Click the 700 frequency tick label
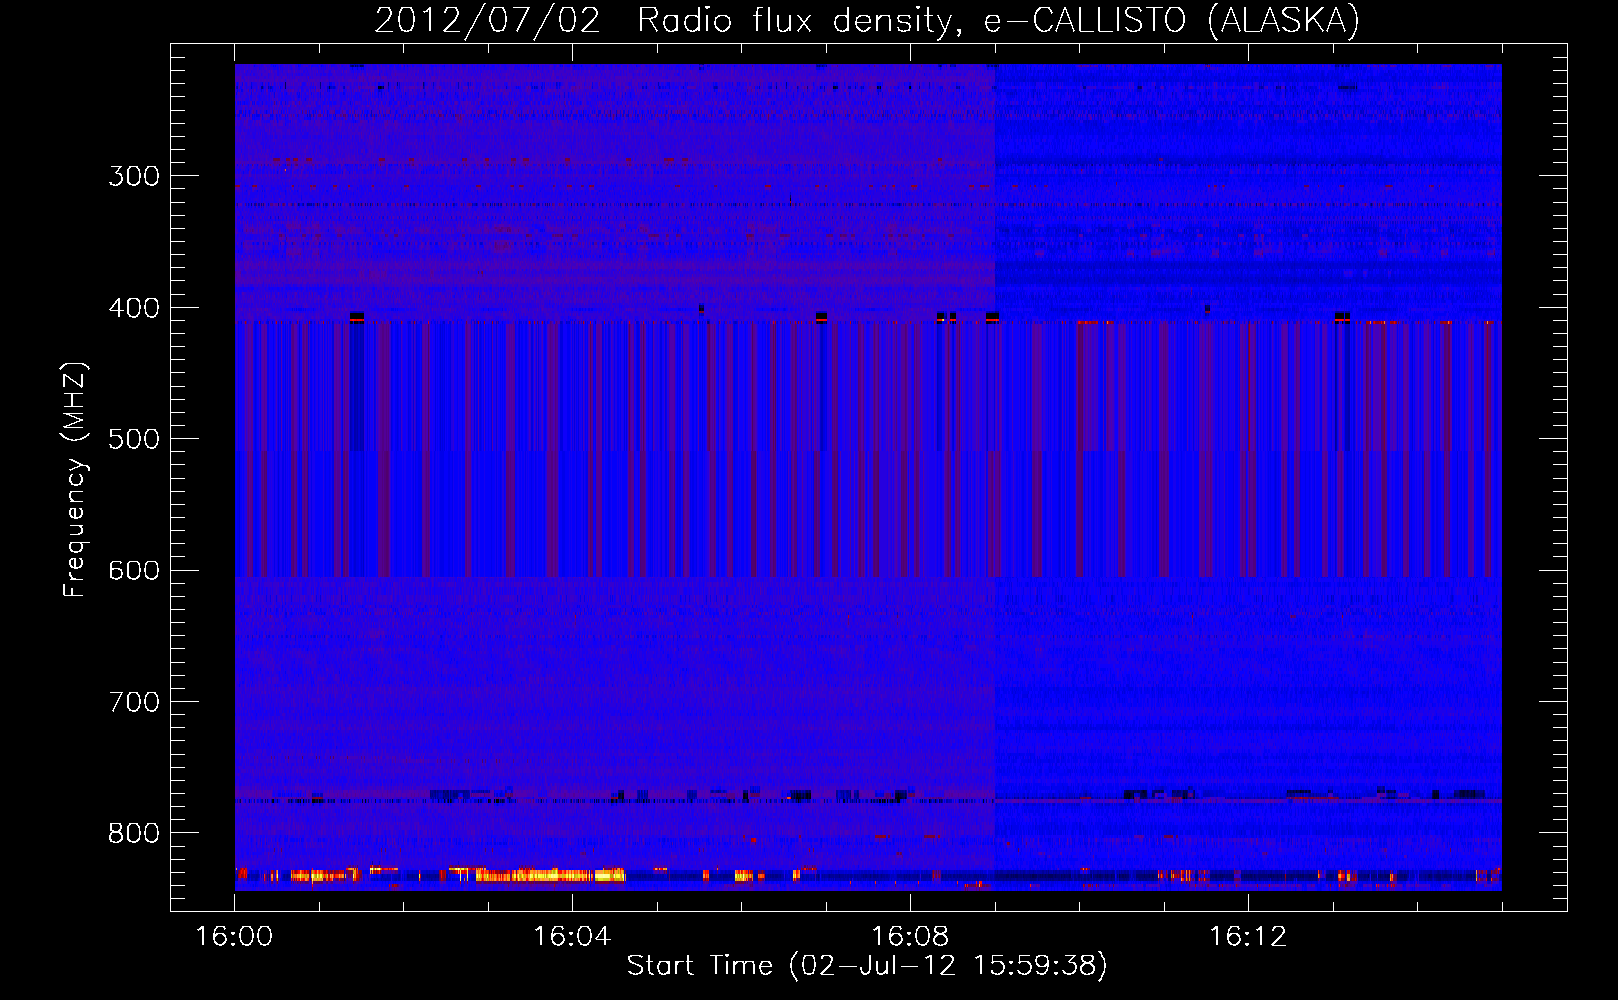This screenshot has height=1000, width=1618. point(134,702)
